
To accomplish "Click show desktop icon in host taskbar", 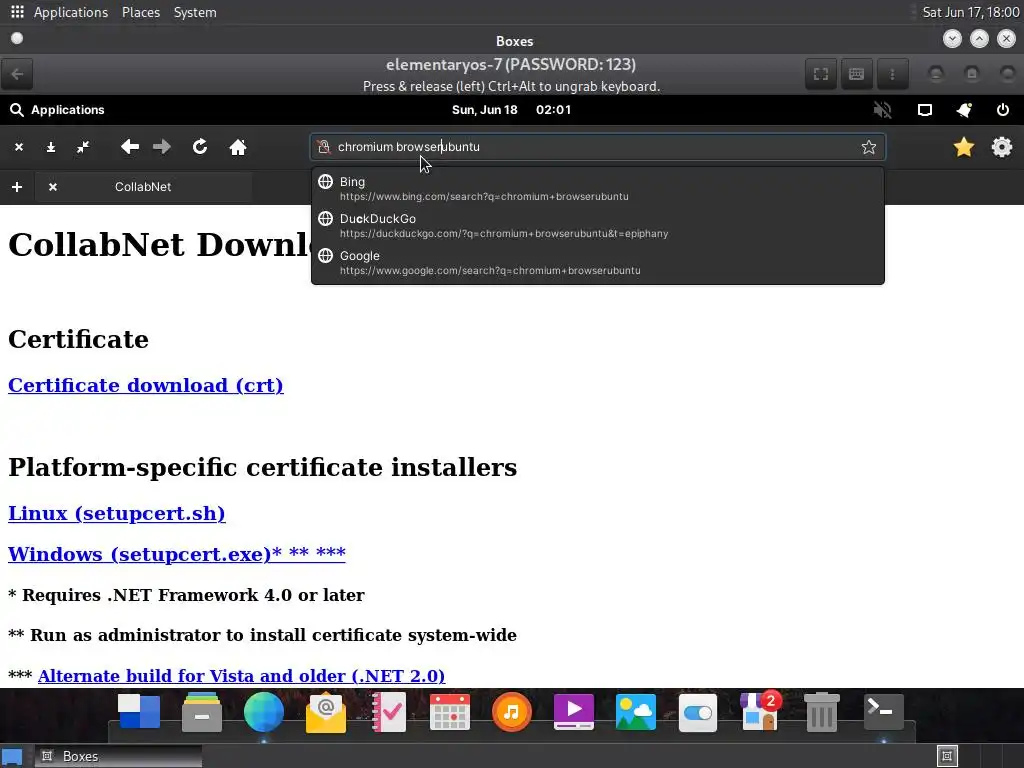I will pyautogui.click(x=12, y=756).
